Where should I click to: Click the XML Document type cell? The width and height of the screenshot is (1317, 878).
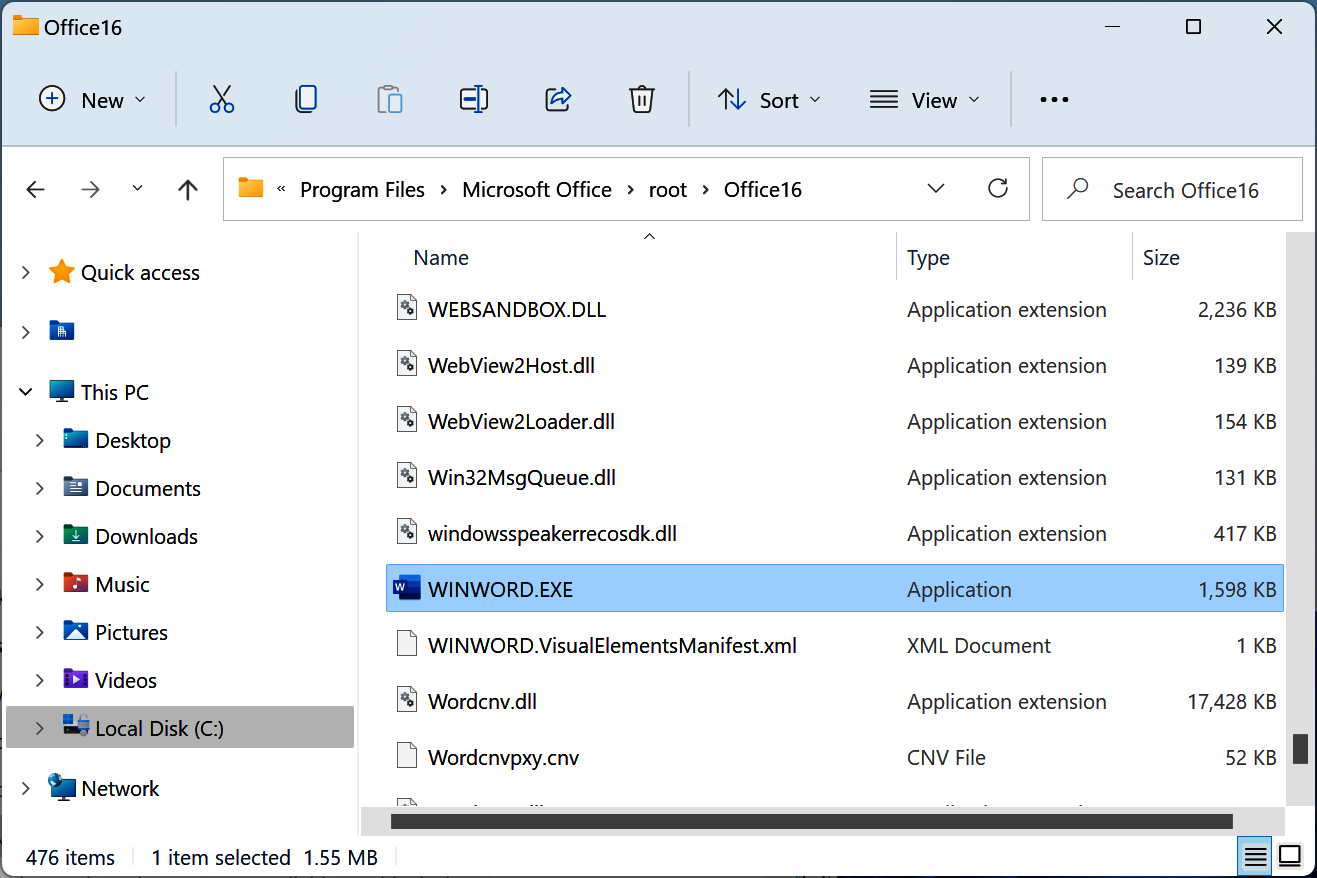979,645
